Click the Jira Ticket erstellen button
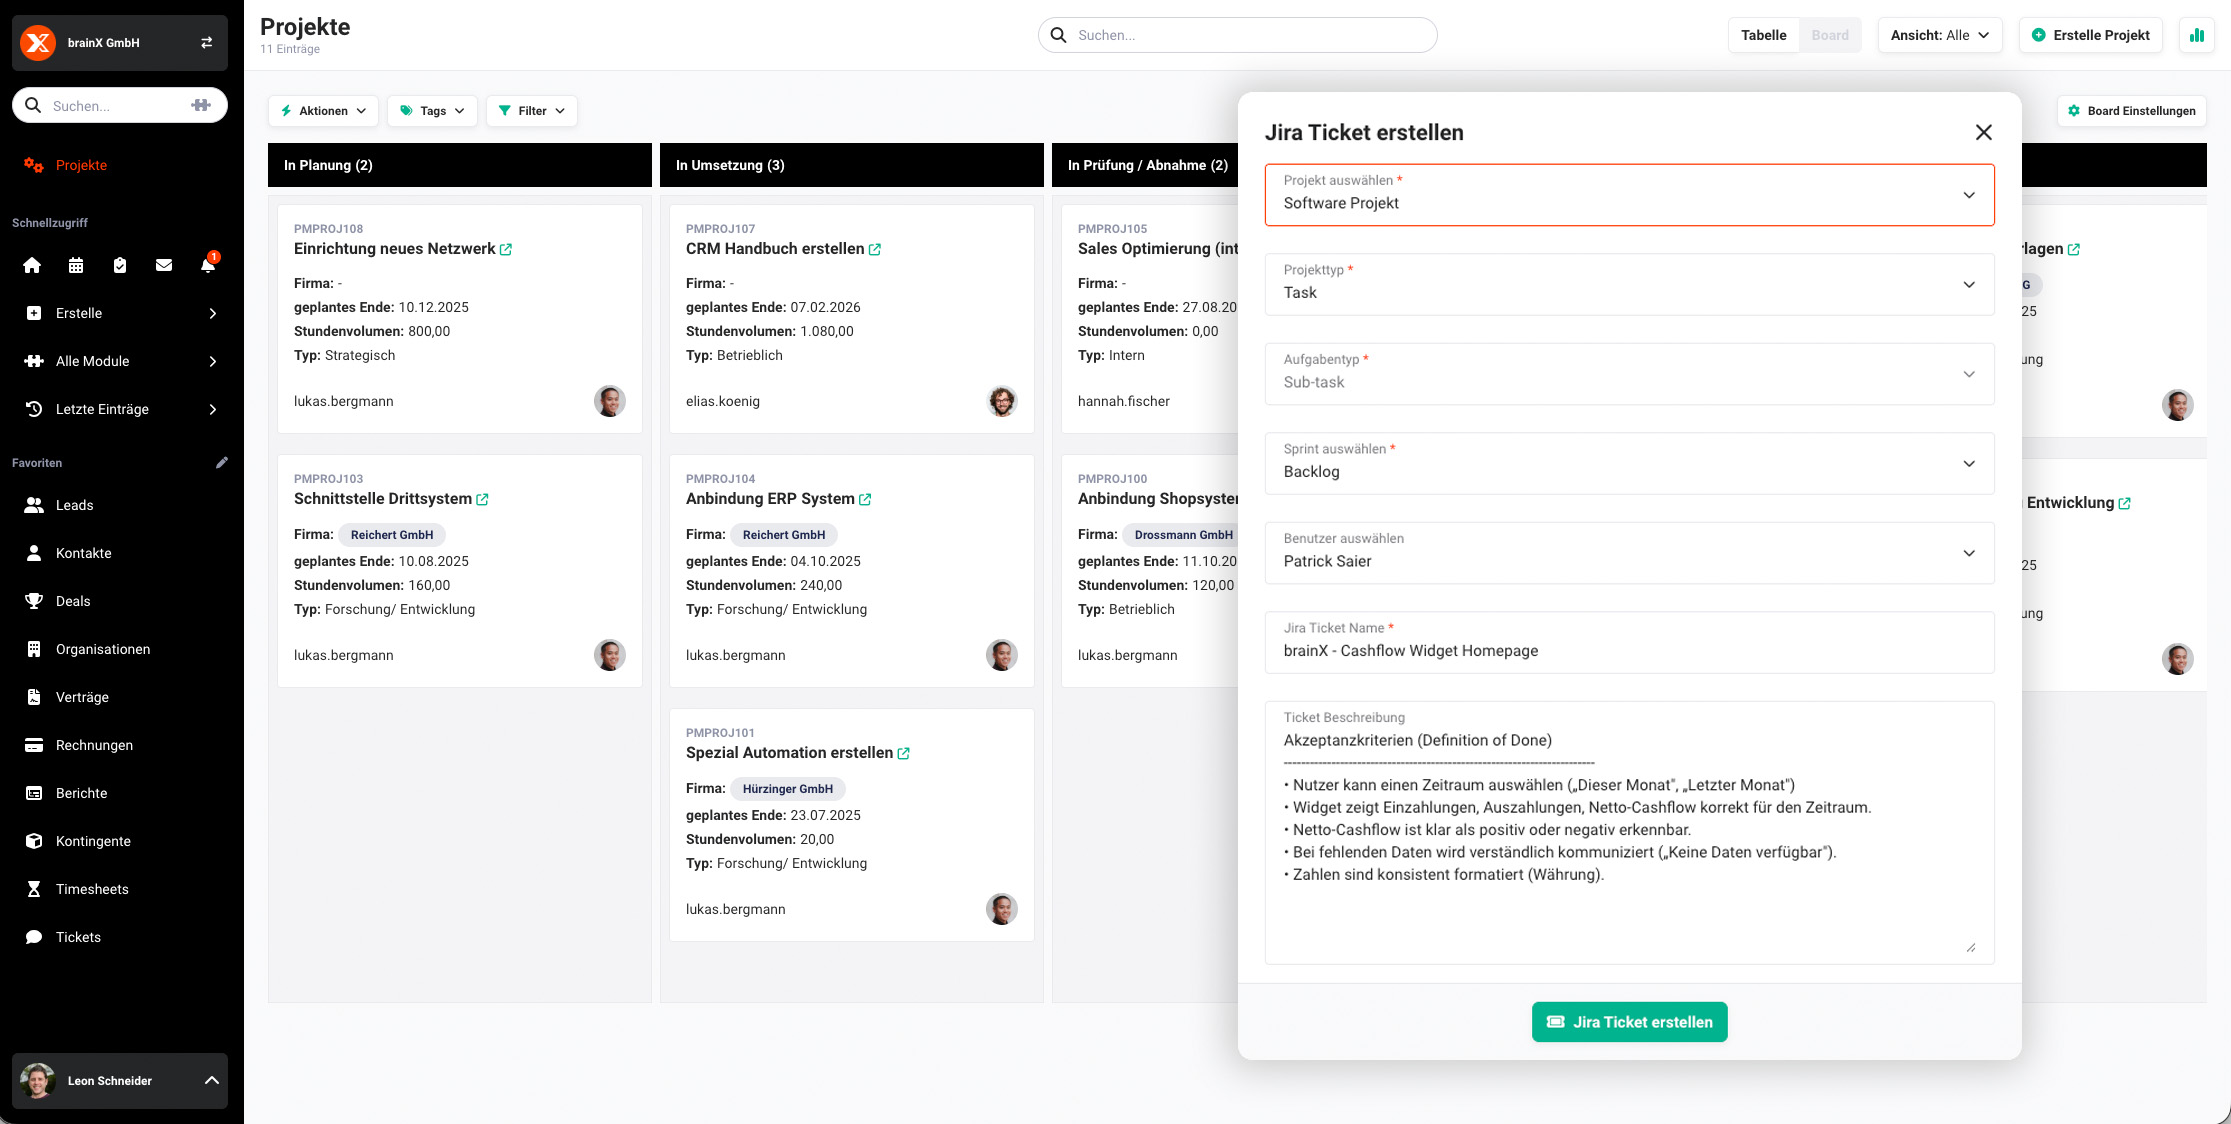The width and height of the screenshot is (2231, 1124). click(1629, 1022)
